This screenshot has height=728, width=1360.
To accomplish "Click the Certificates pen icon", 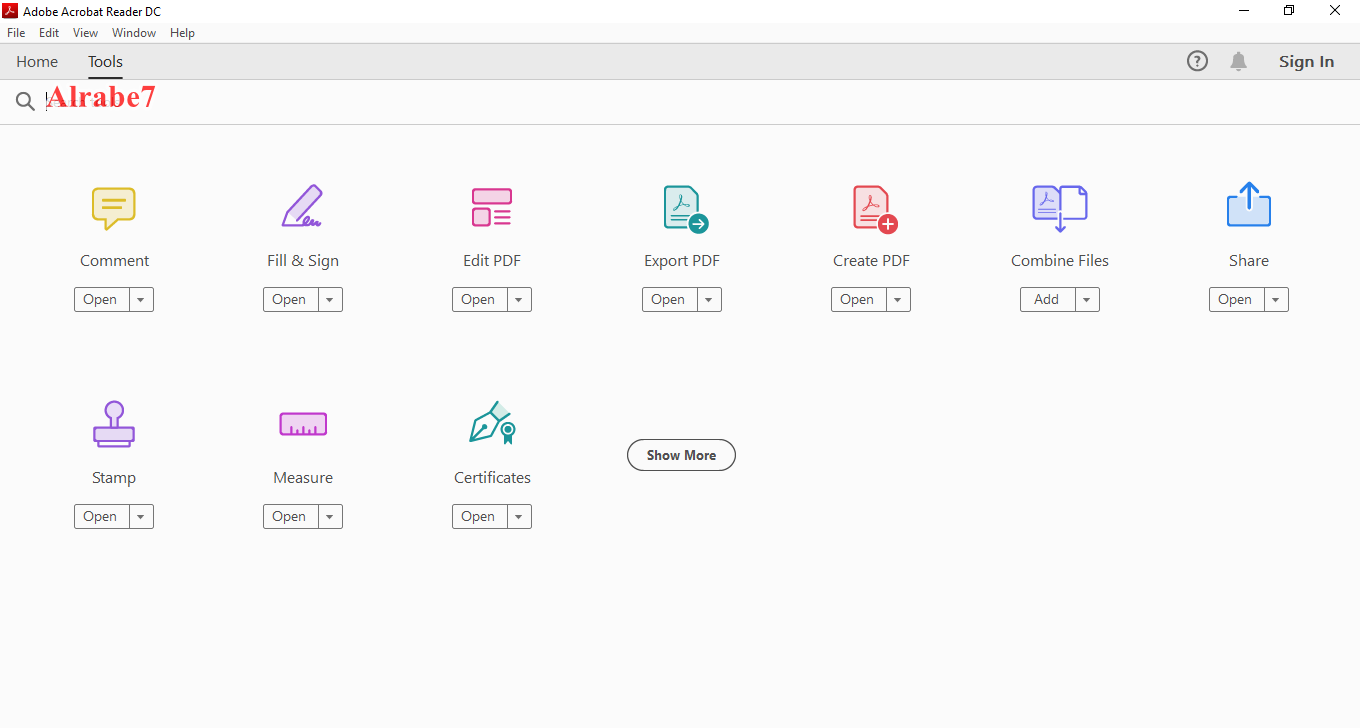I will [492, 423].
